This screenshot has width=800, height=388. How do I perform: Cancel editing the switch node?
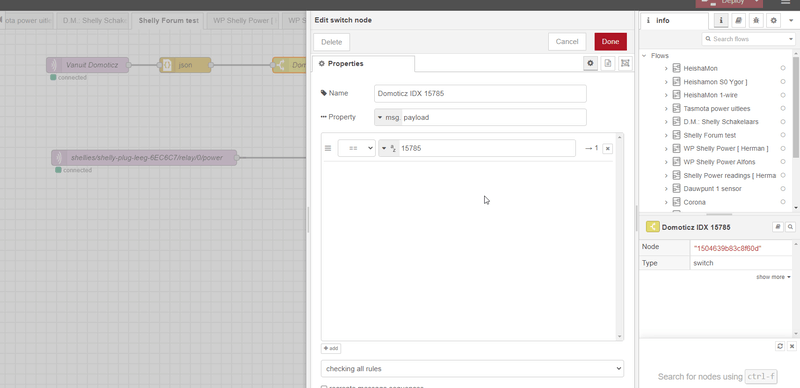tap(567, 42)
